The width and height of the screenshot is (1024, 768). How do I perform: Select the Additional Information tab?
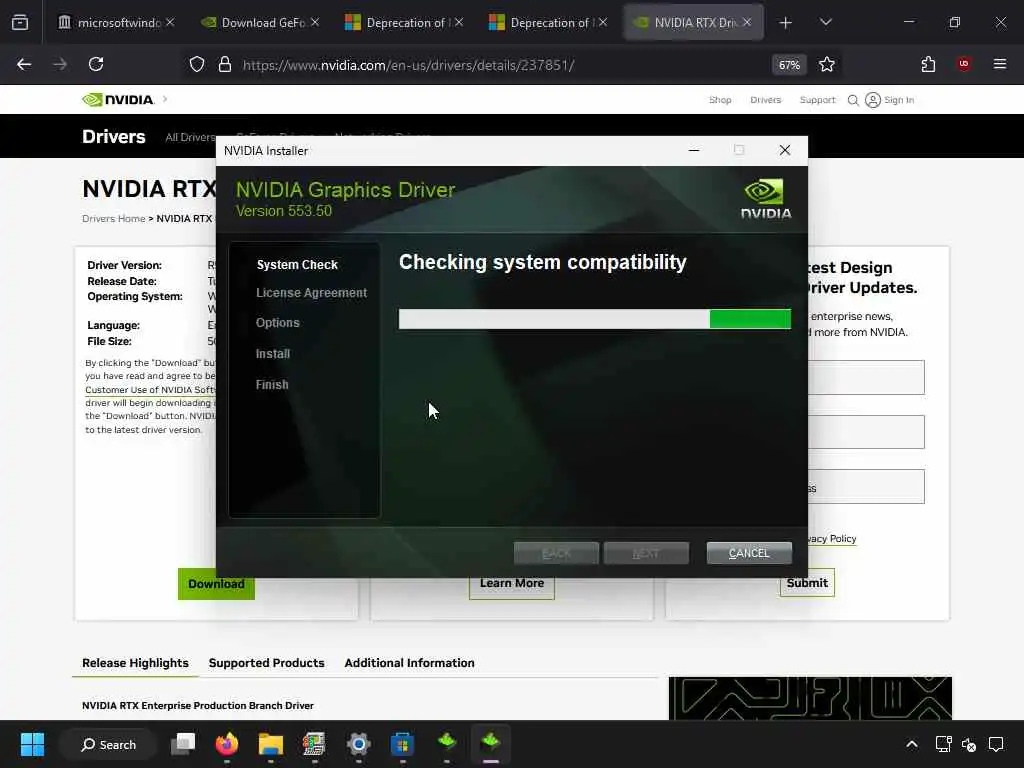coord(409,663)
